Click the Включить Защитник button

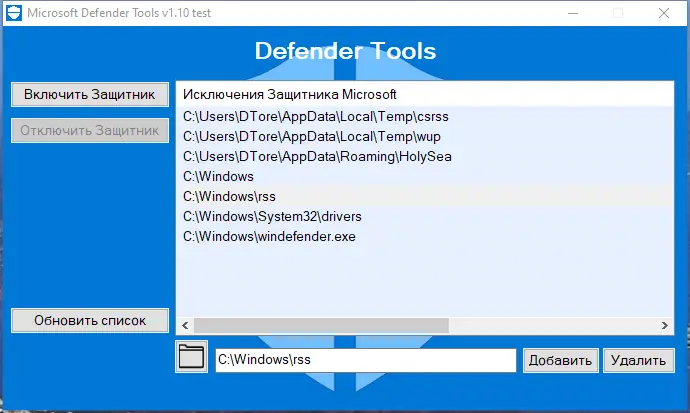(90, 95)
